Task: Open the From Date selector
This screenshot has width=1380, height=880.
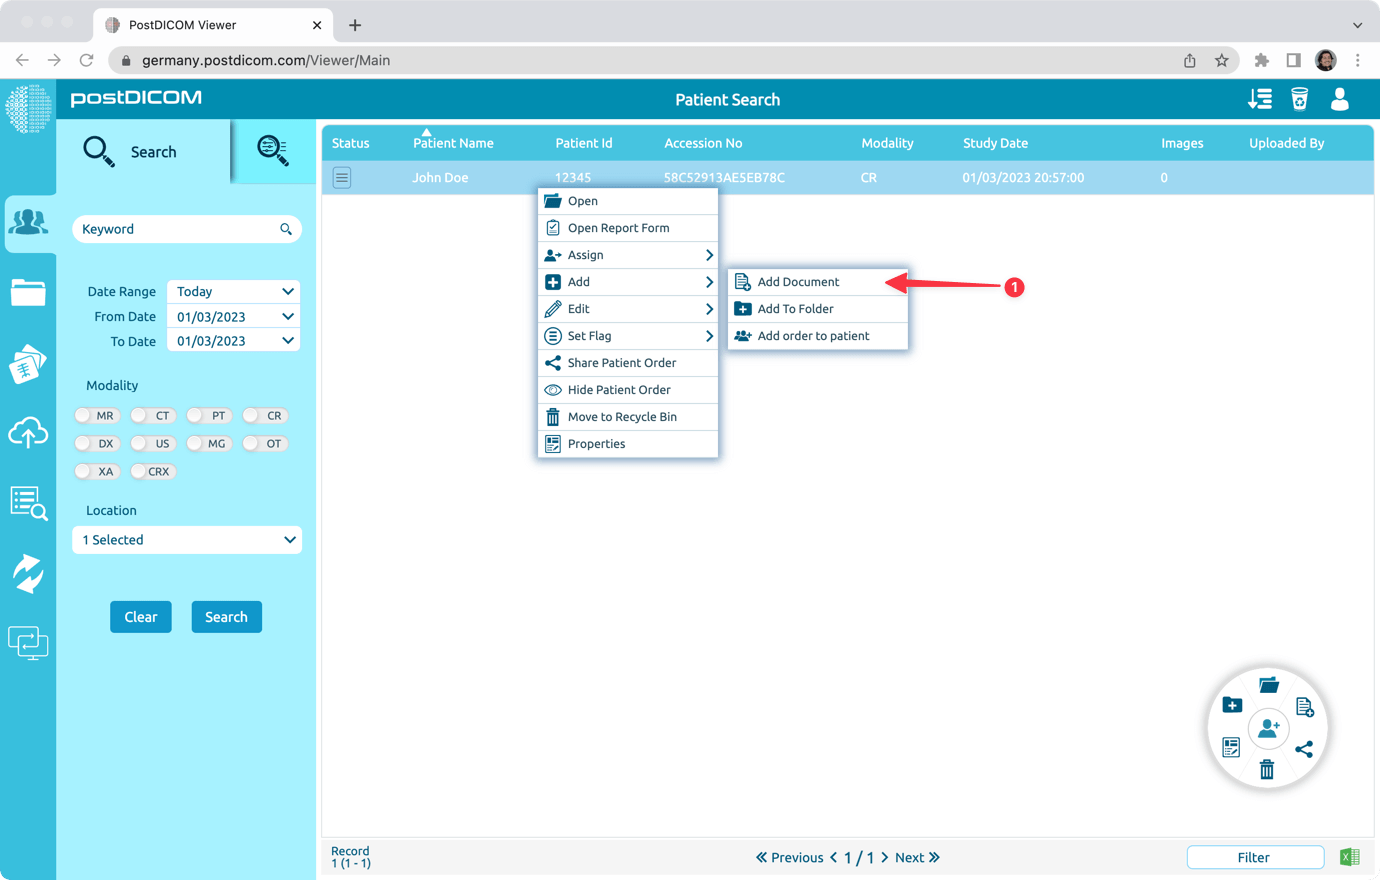Action: (x=233, y=316)
